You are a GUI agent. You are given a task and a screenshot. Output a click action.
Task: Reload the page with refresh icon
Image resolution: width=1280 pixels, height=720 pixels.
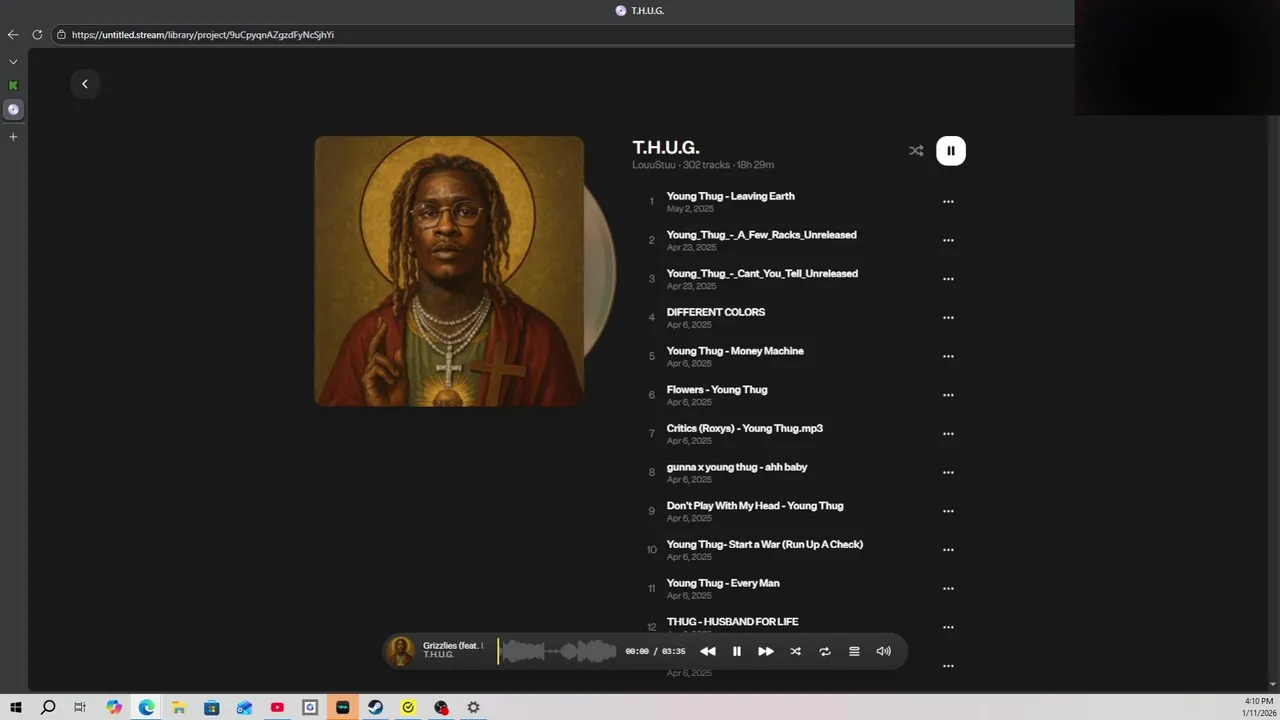[37, 34]
